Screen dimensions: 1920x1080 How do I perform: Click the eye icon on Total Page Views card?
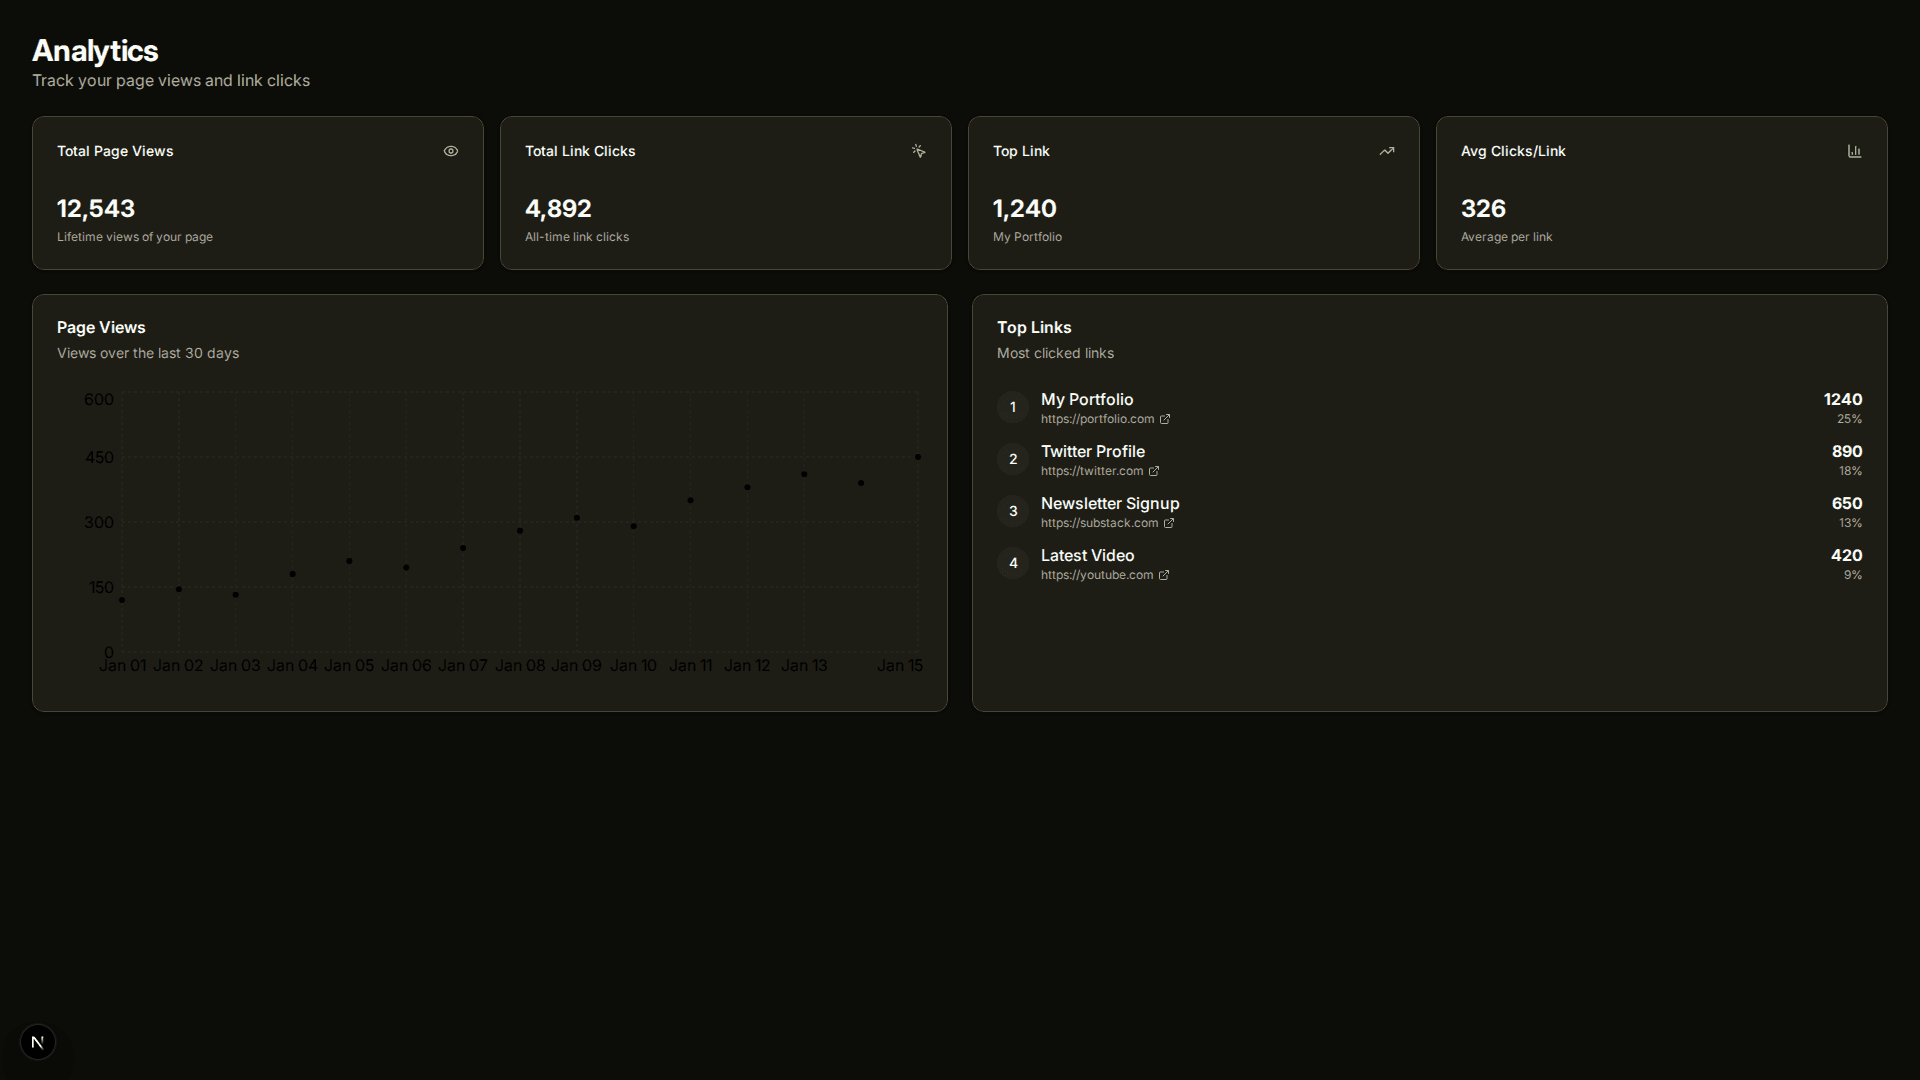pos(450,151)
